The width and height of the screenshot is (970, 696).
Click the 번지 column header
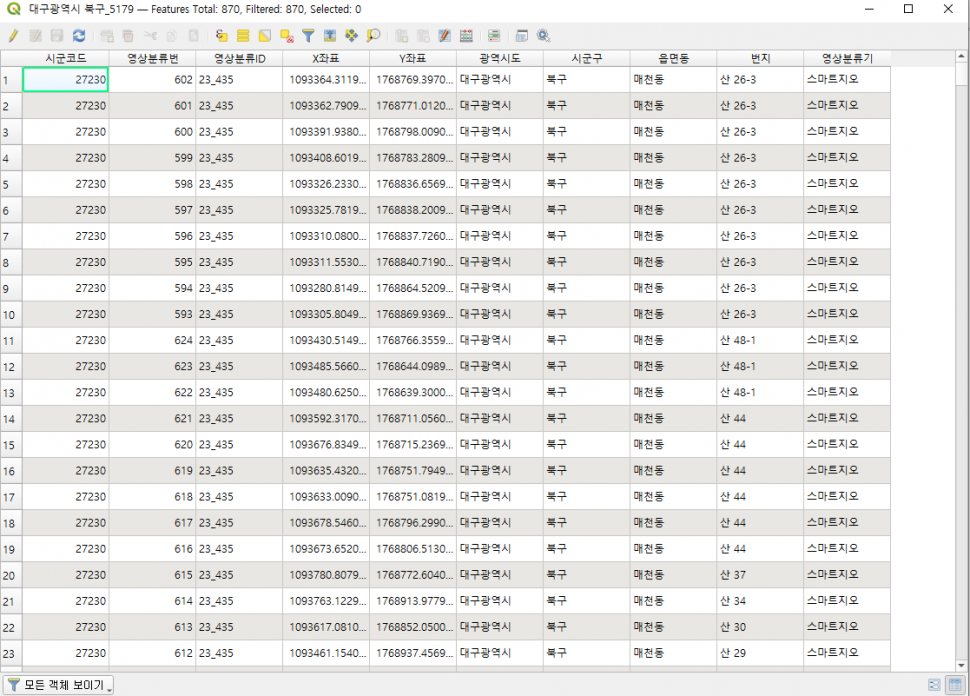click(x=760, y=58)
